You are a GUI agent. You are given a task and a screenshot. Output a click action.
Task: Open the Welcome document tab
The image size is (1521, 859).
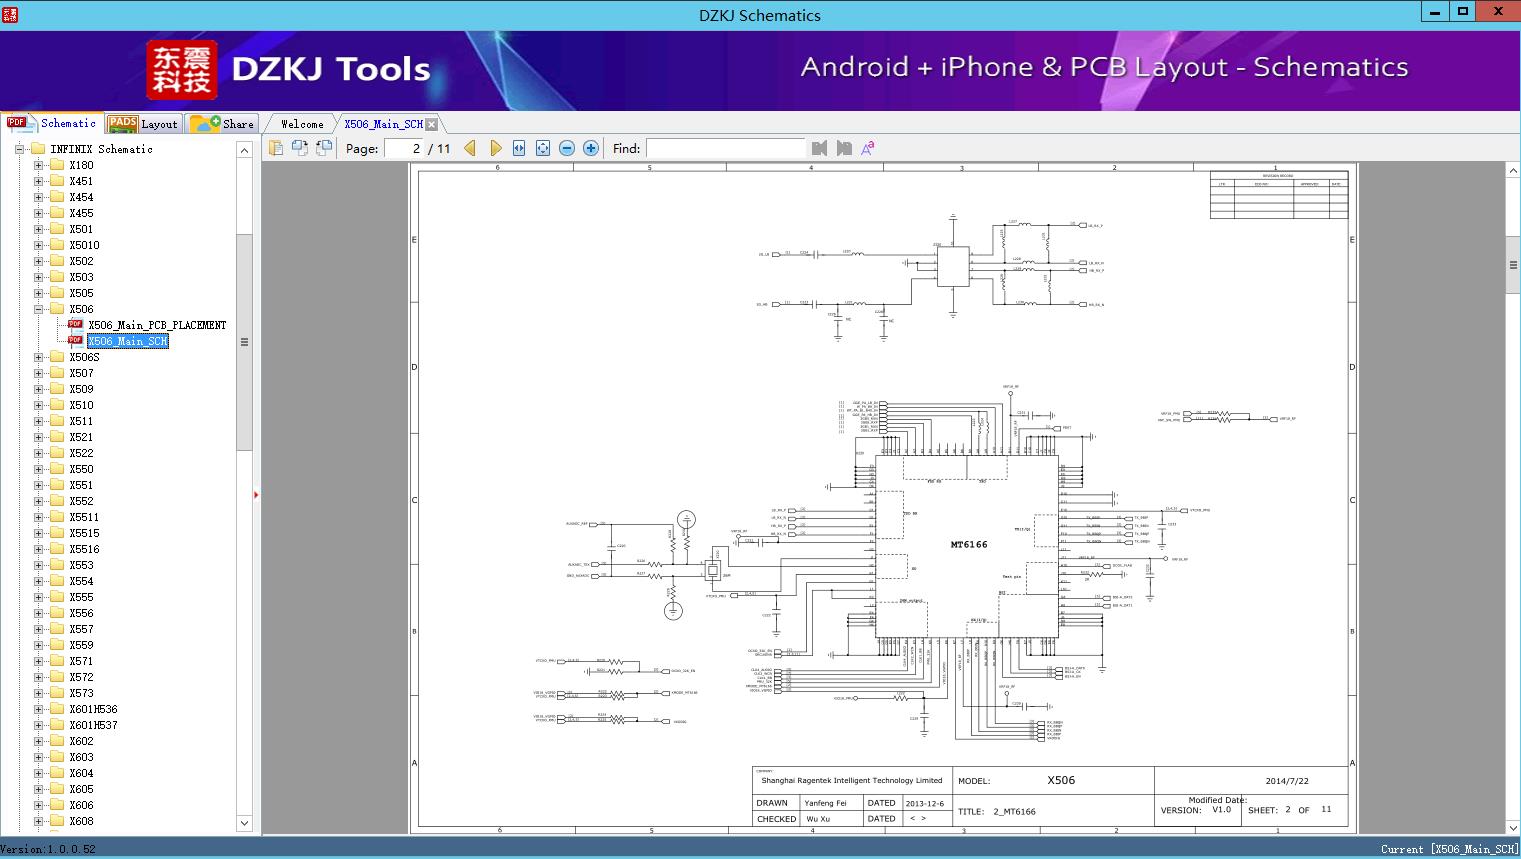click(302, 124)
